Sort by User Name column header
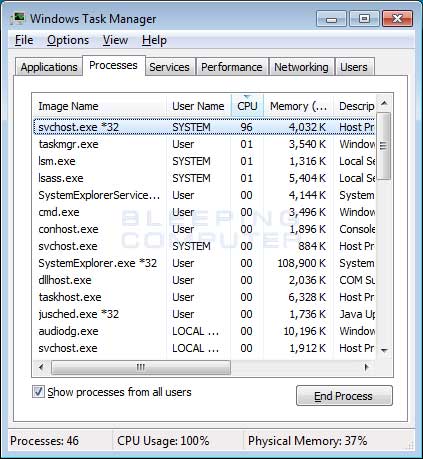Image resolution: width=423 pixels, height=459 pixels. [198, 106]
